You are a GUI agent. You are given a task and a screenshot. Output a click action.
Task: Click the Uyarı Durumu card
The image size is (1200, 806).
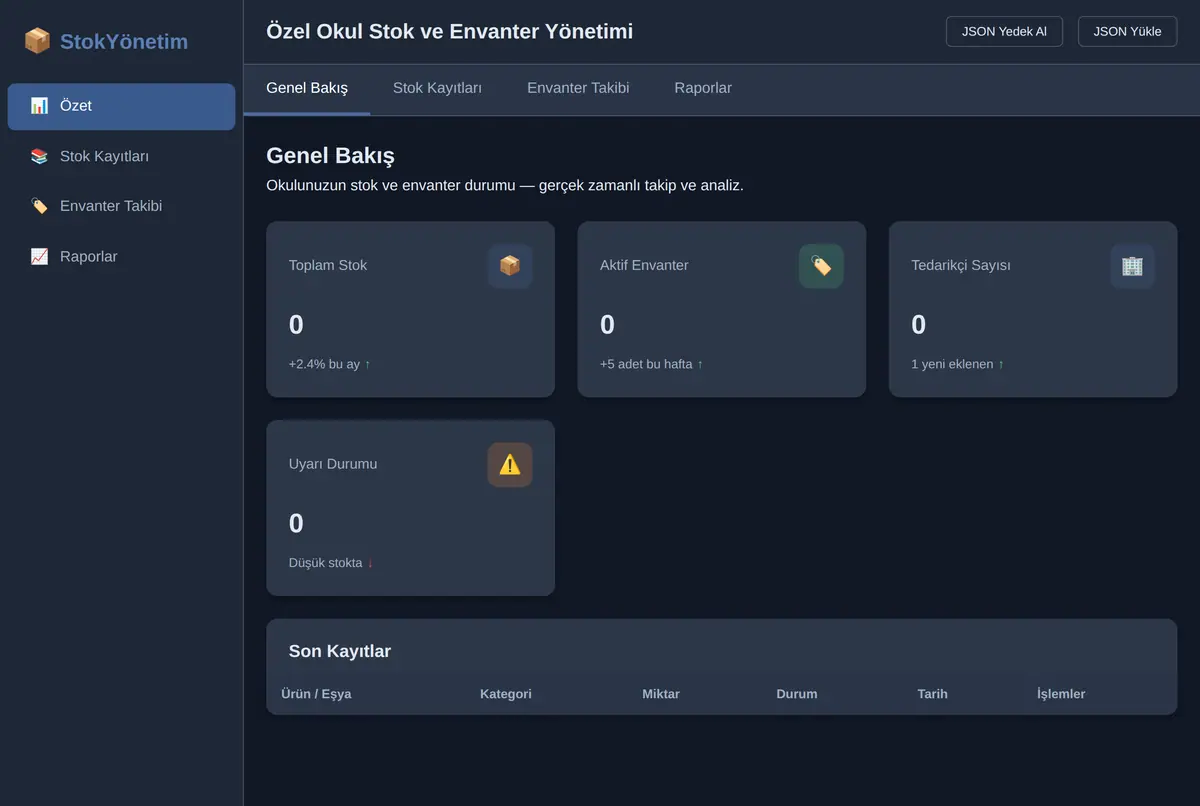click(410, 508)
